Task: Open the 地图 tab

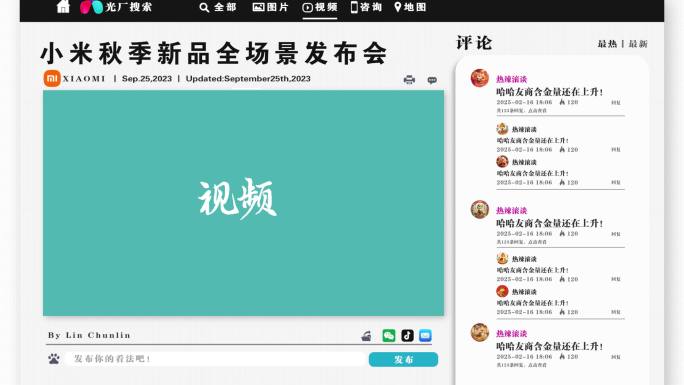Action: (x=410, y=7)
